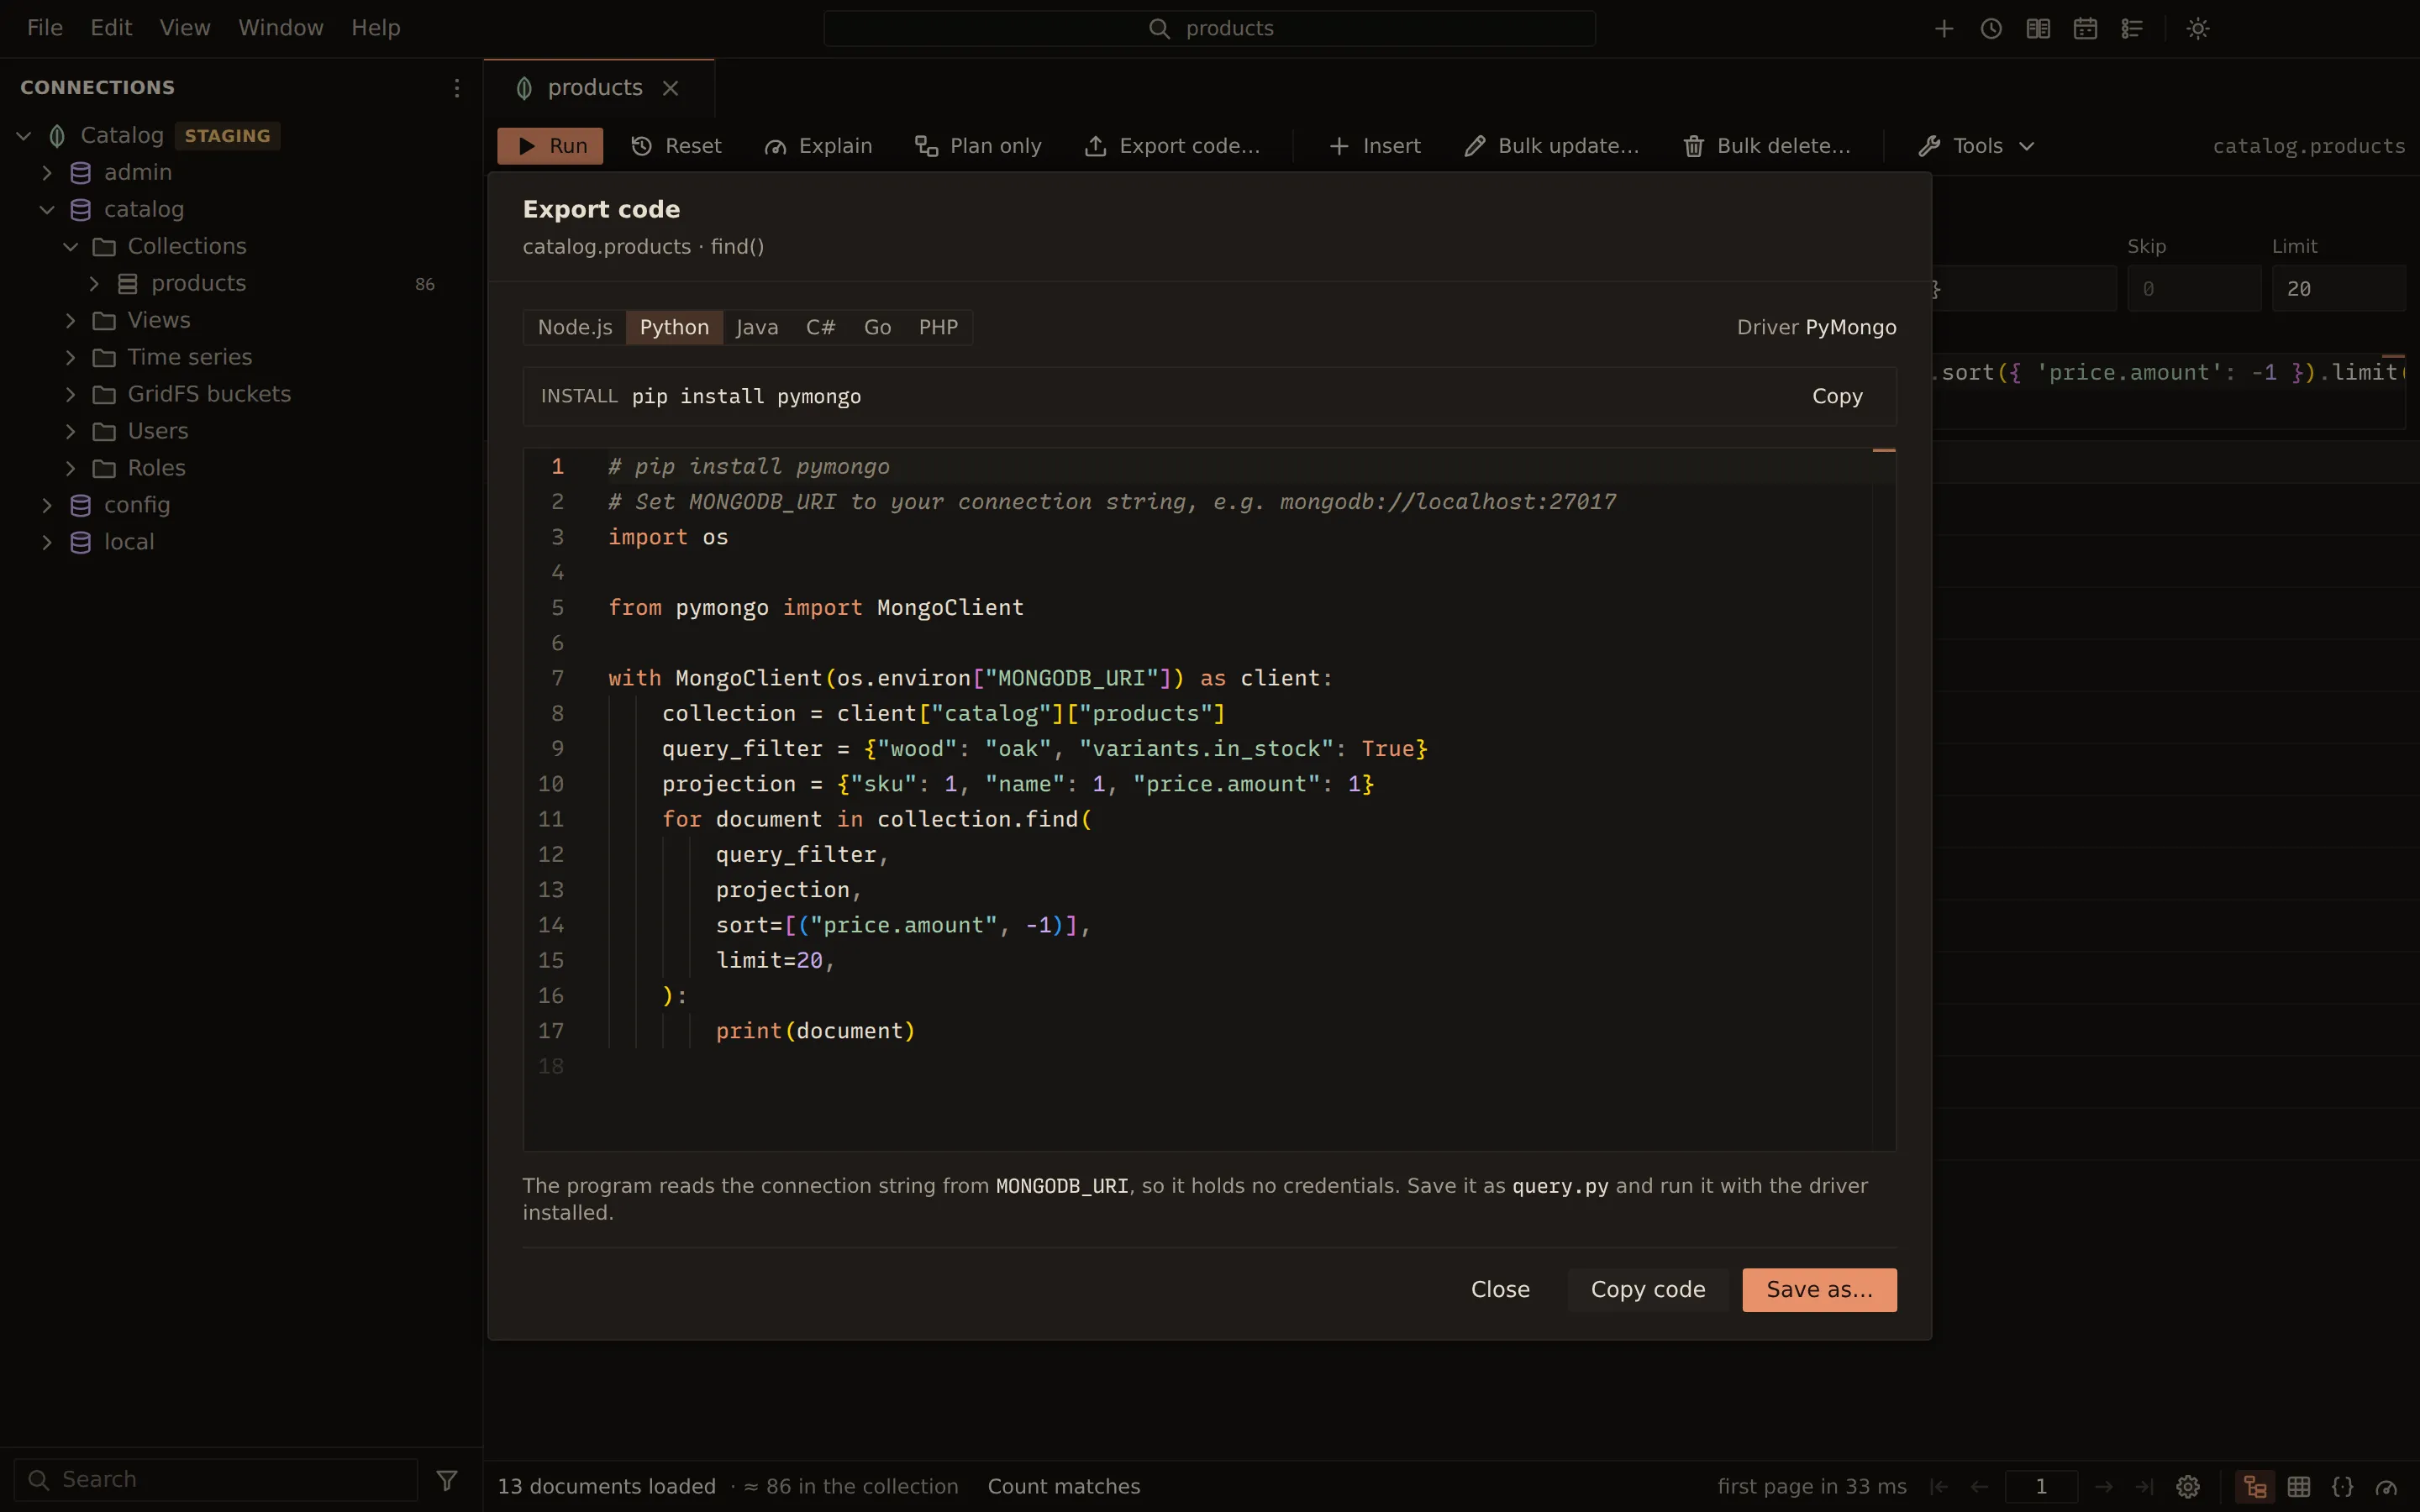
Task: Switch to tree view in status bar
Action: point(2254,1487)
